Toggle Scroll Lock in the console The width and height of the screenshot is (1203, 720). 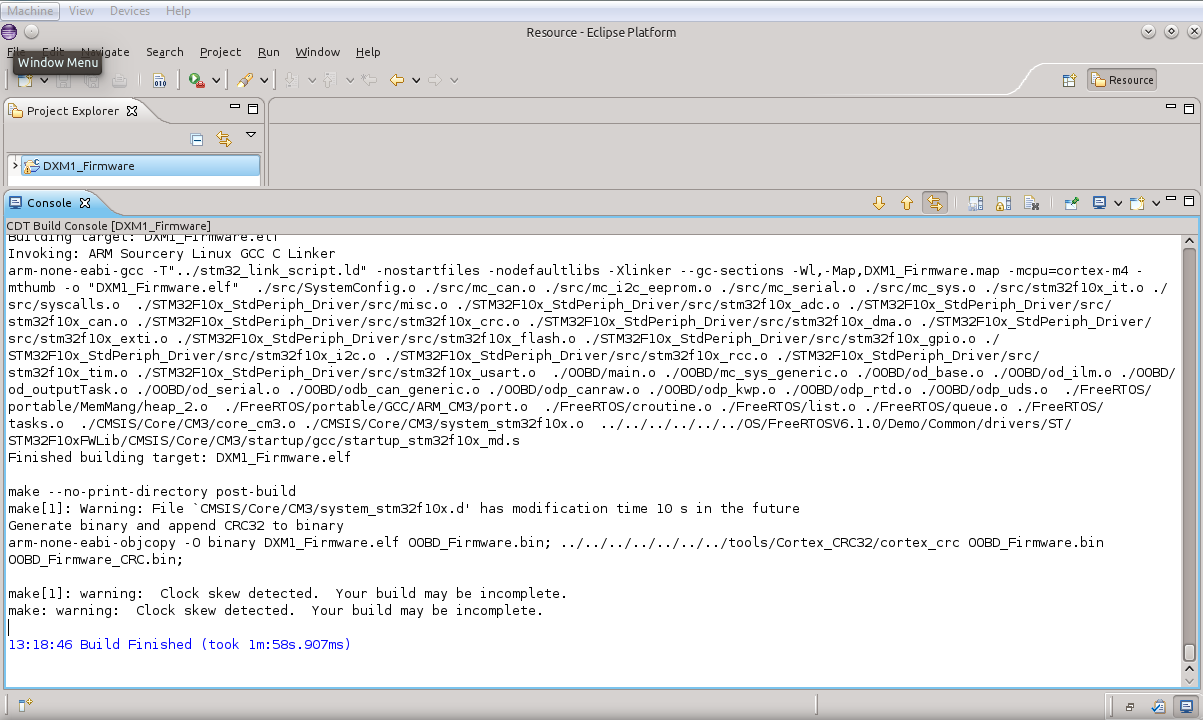tap(1004, 203)
